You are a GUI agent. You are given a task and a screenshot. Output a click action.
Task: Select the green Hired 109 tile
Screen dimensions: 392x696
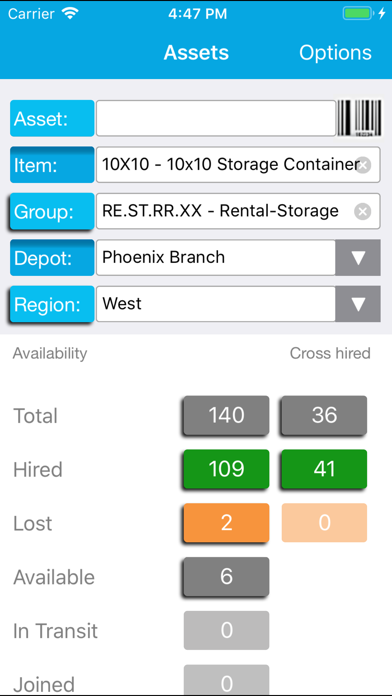point(226,469)
